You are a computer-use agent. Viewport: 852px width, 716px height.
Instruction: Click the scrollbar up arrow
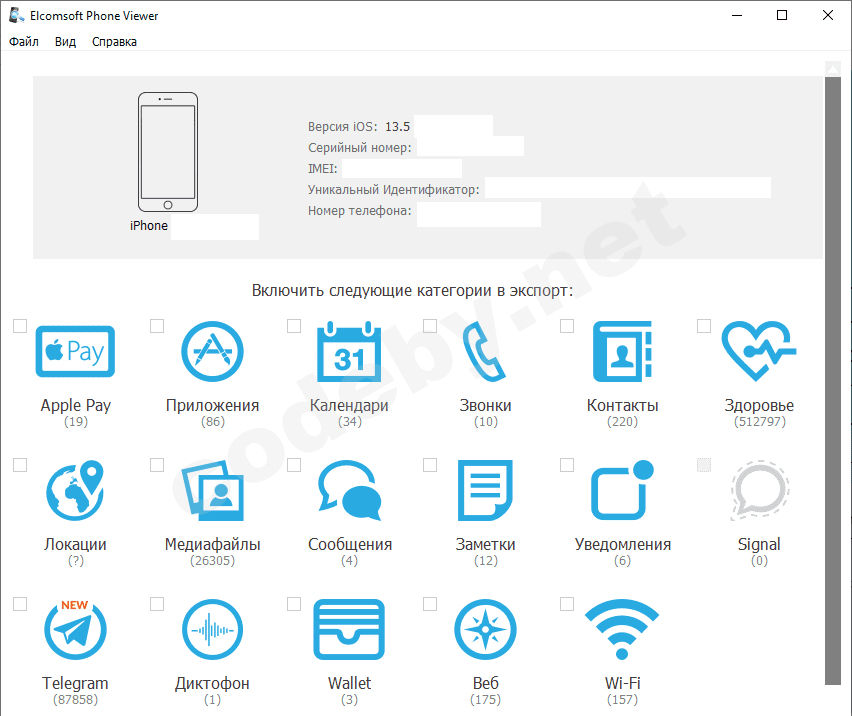coord(832,68)
